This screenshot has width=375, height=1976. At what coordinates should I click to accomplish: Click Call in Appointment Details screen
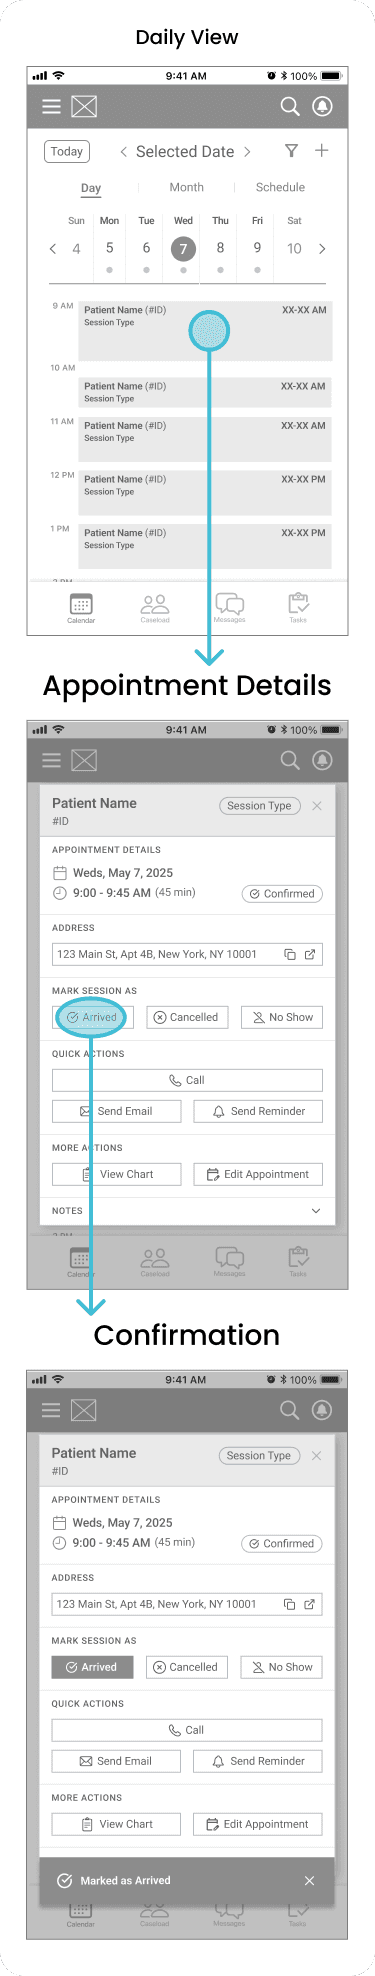coord(187,1080)
